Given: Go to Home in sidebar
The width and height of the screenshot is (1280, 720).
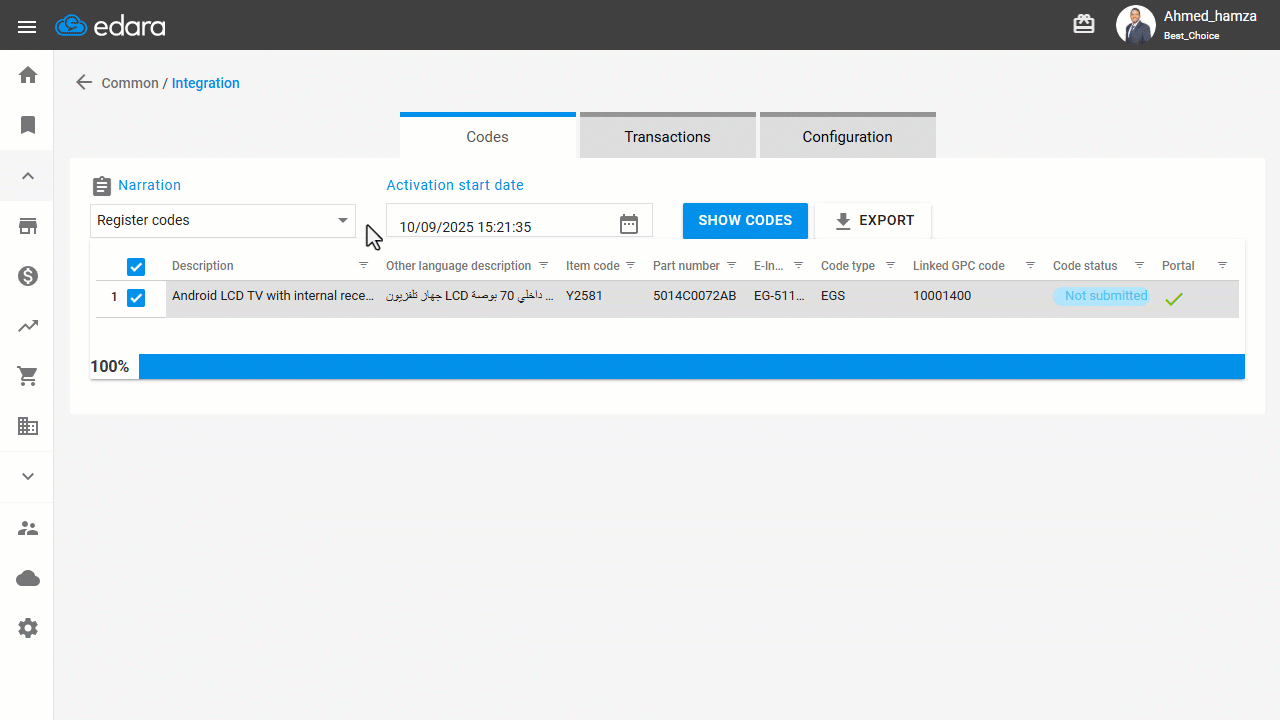Looking at the screenshot, I should 28,75.
